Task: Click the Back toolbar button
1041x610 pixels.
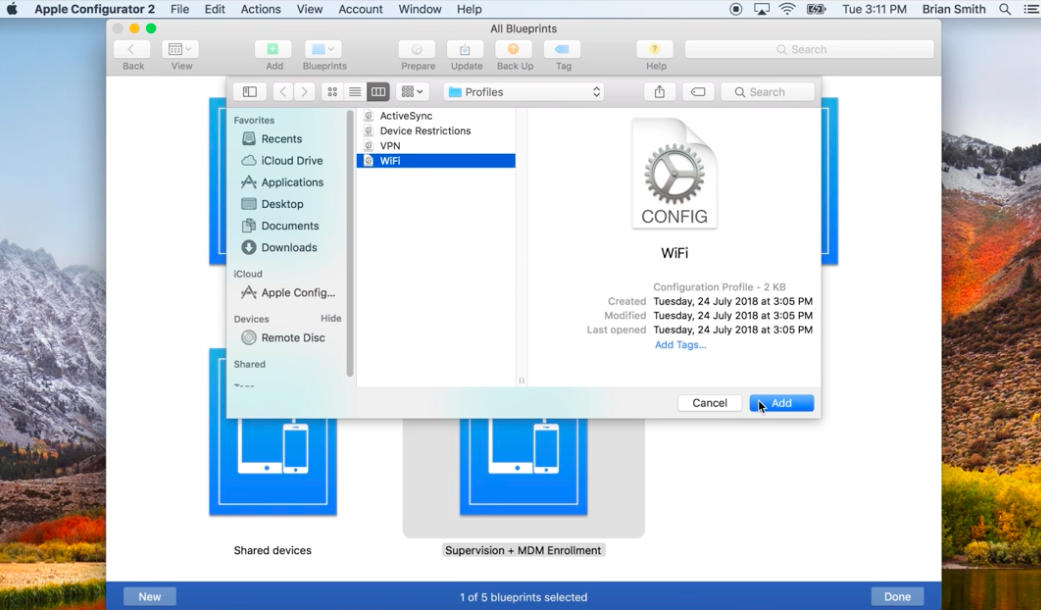Action: pos(131,49)
